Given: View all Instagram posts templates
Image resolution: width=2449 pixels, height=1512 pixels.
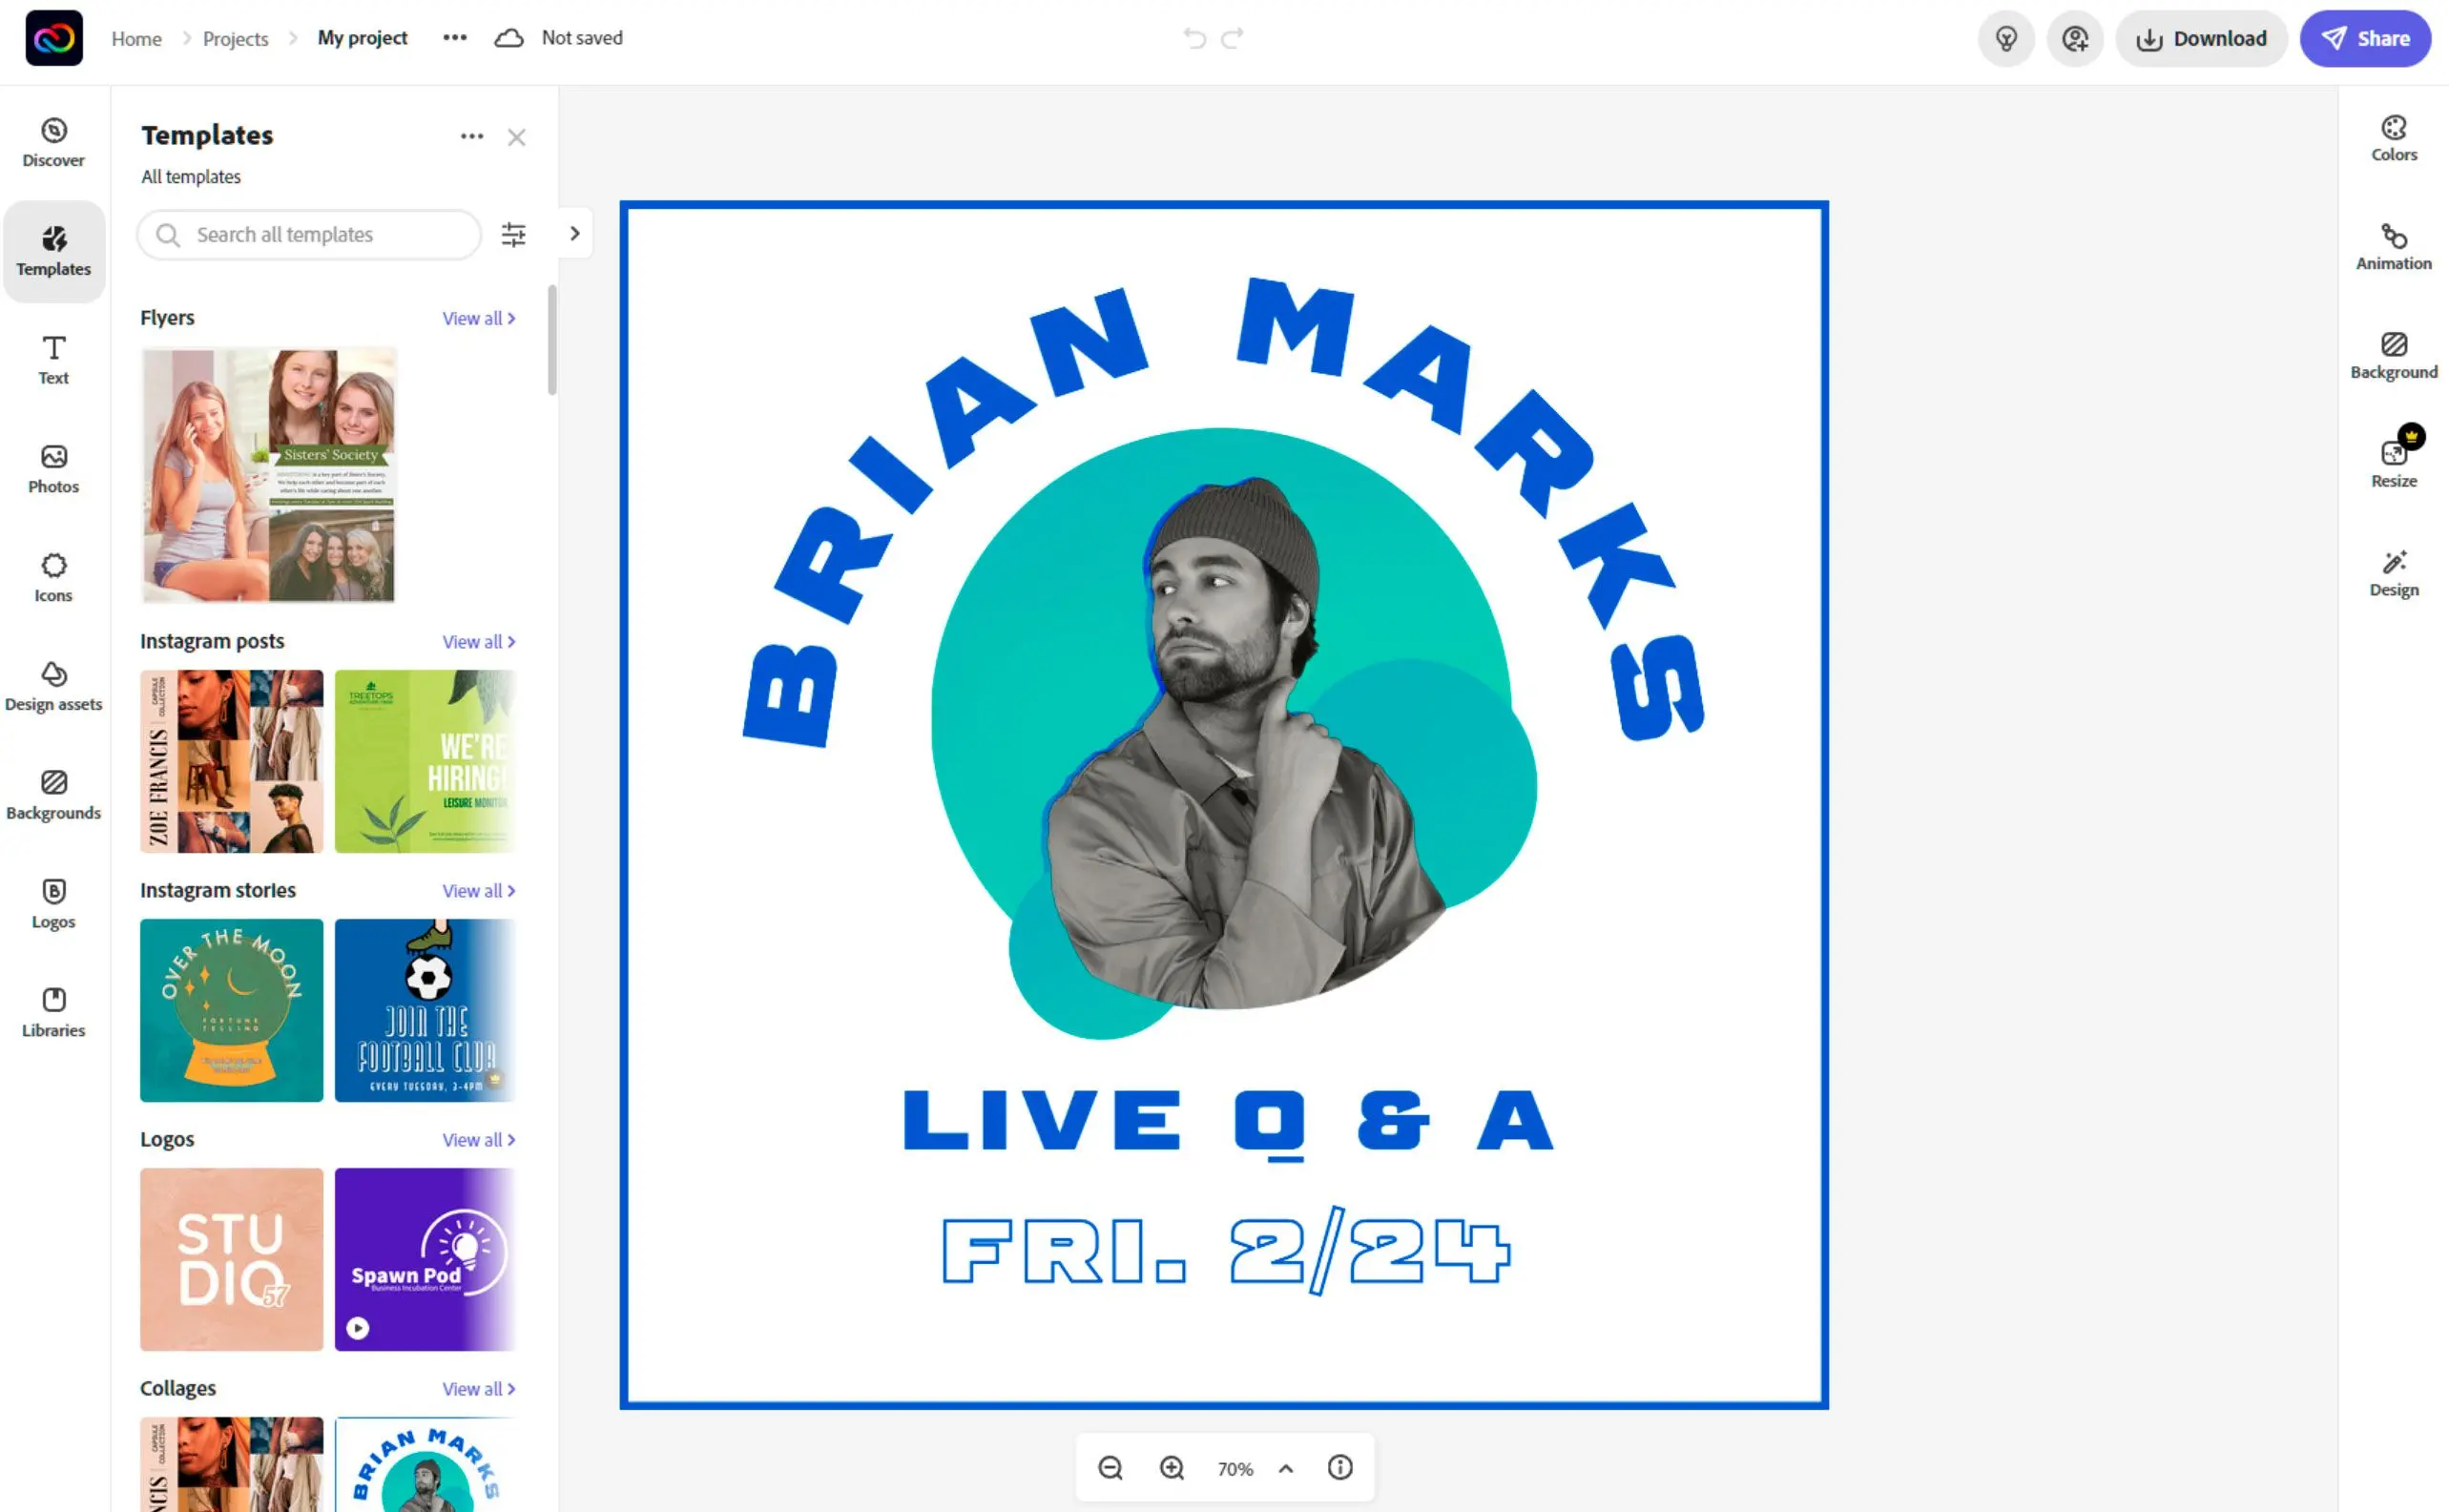Looking at the screenshot, I should (479, 640).
